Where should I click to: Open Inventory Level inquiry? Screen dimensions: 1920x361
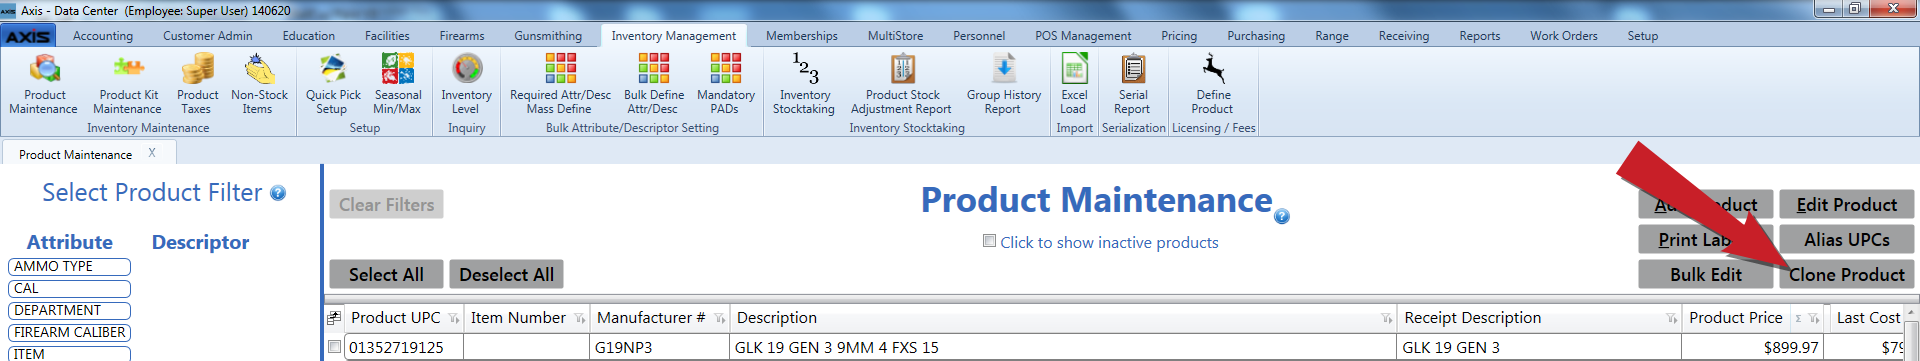(466, 84)
